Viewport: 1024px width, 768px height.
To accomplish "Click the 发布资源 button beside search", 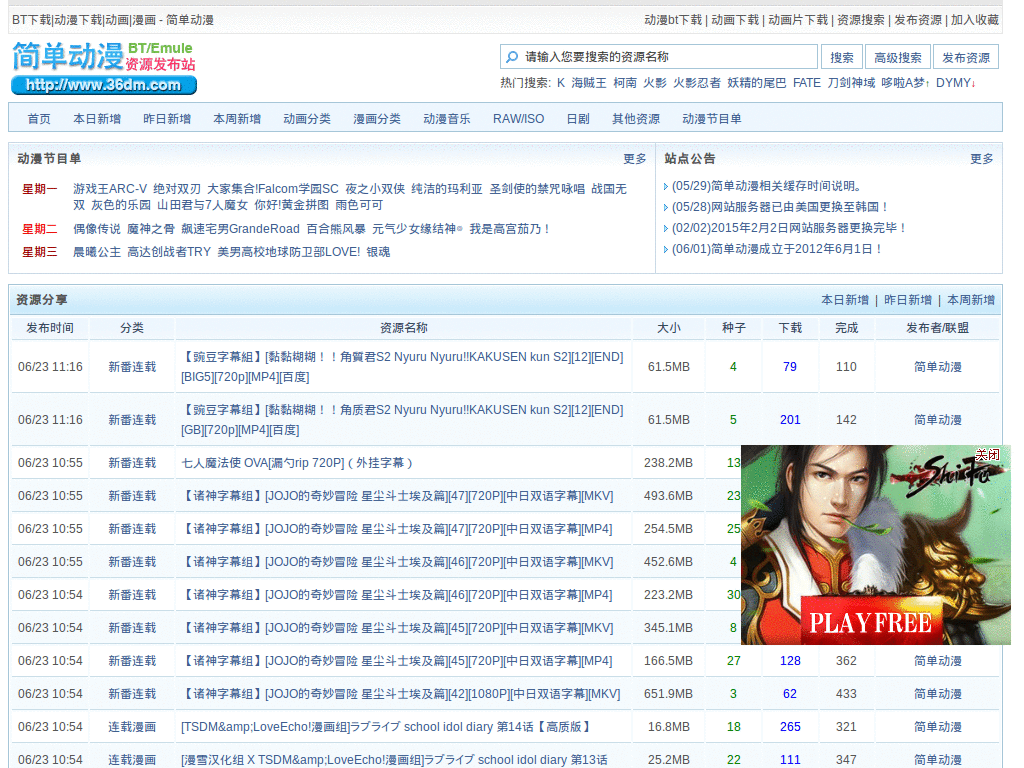I will (965, 57).
